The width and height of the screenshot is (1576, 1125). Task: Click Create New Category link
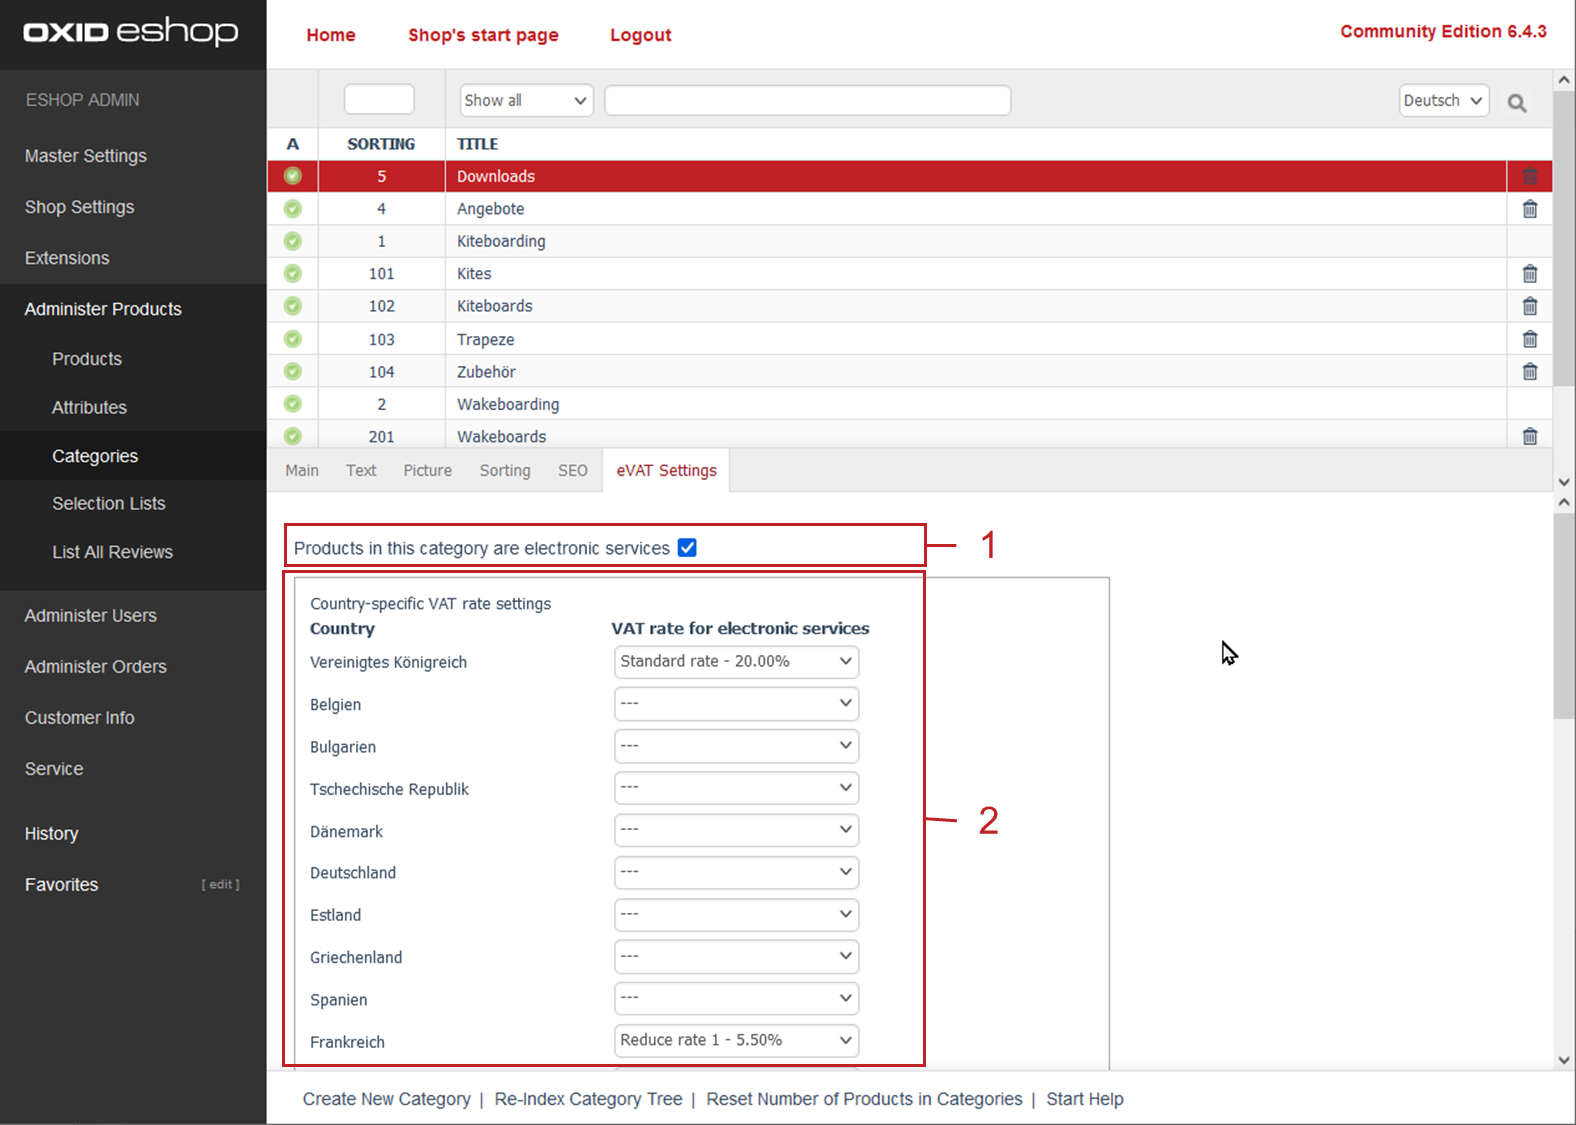tap(386, 1099)
